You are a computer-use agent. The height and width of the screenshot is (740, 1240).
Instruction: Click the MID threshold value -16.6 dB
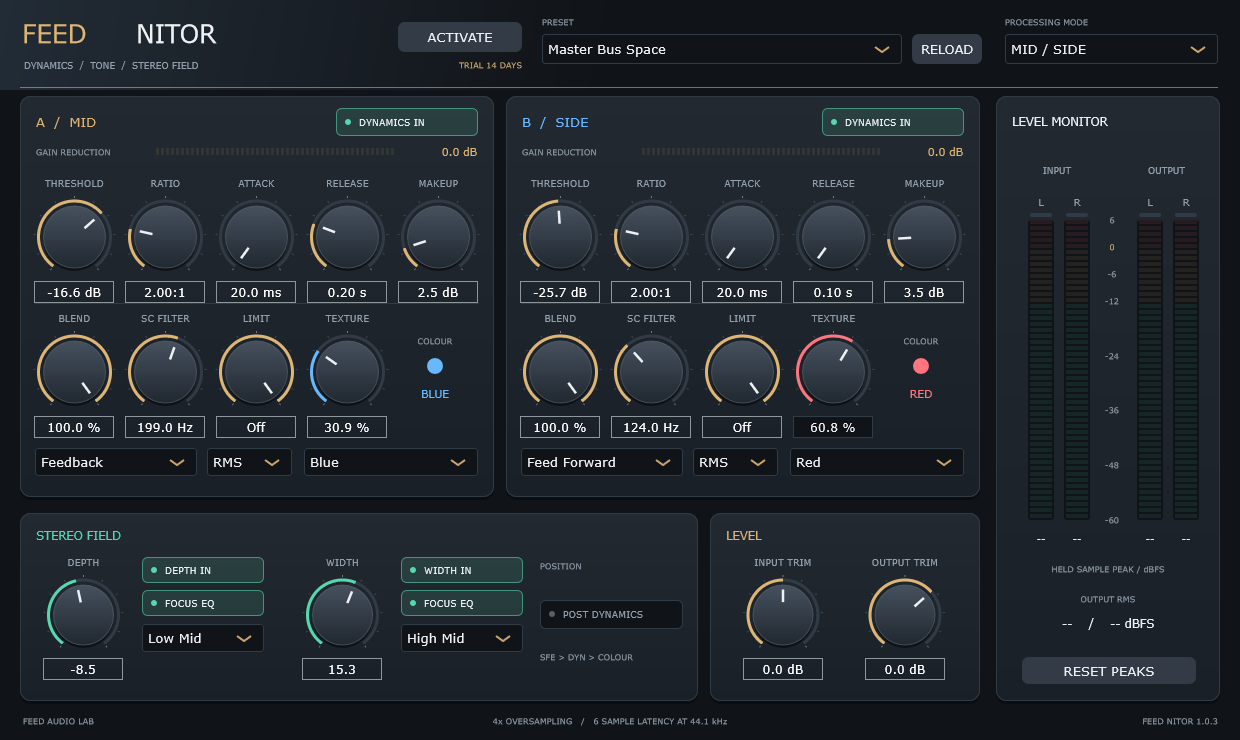pyautogui.click(x=74, y=292)
